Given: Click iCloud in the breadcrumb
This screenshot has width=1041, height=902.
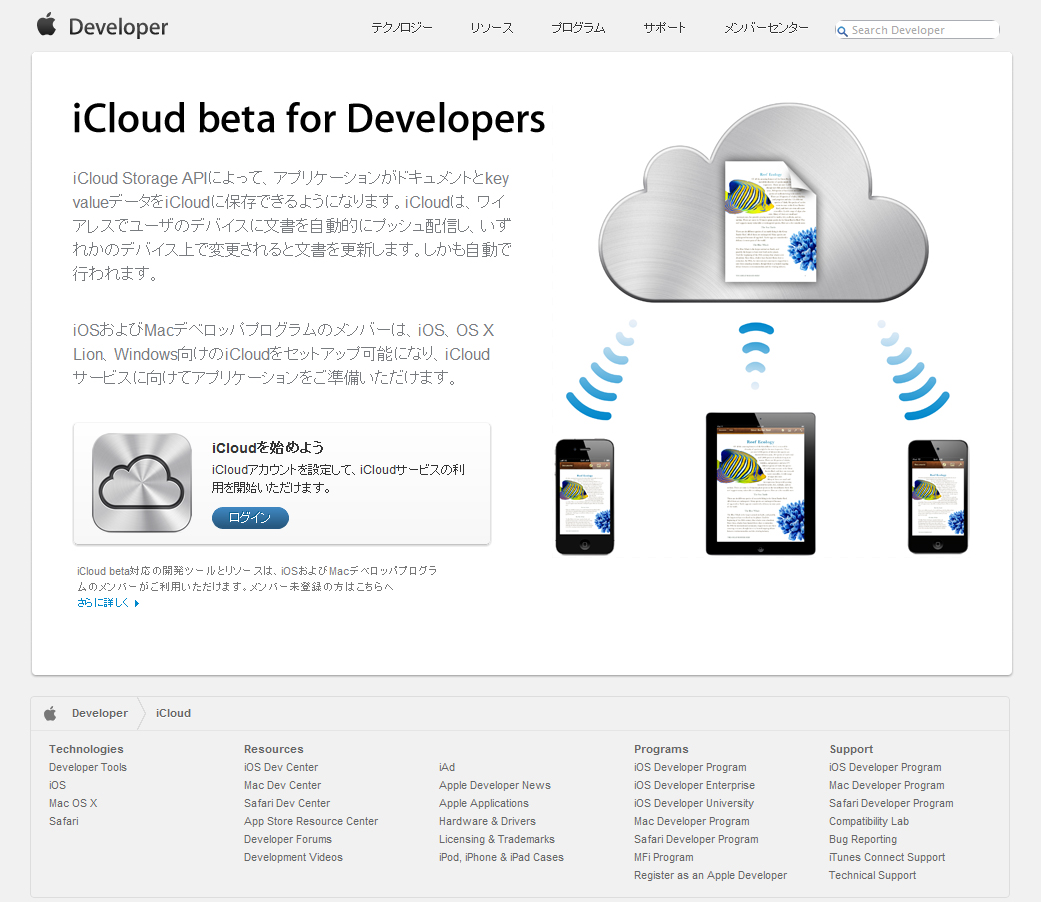Looking at the screenshot, I should [173, 714].
